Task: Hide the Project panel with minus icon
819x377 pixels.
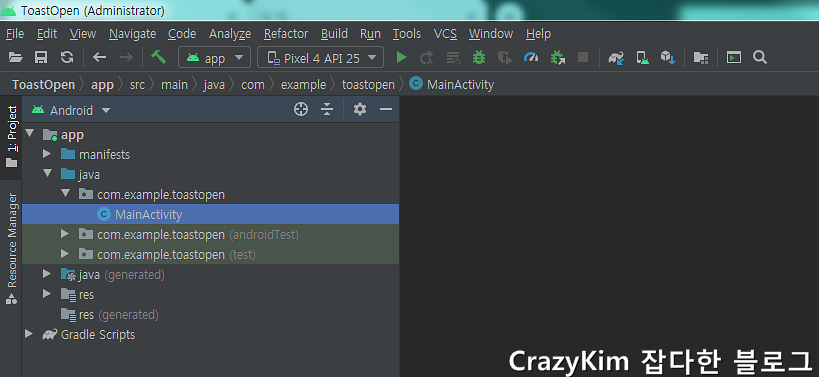Action: [386, 109]
